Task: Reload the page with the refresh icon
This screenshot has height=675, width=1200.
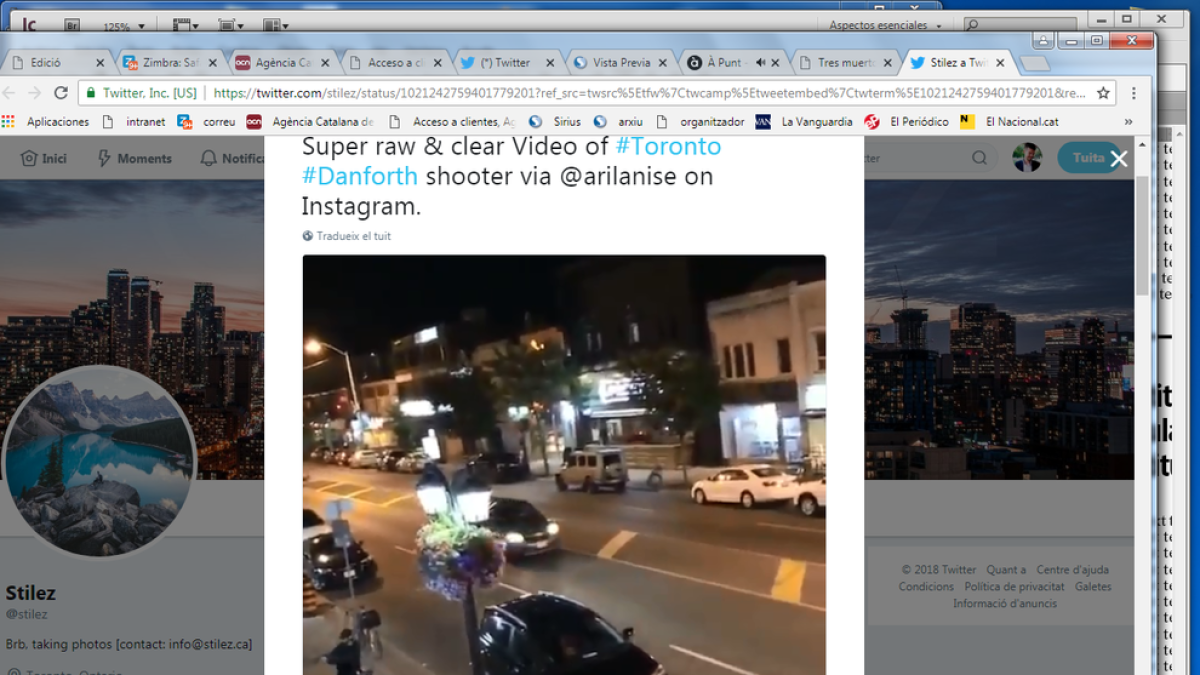Action: click(61, 93)
